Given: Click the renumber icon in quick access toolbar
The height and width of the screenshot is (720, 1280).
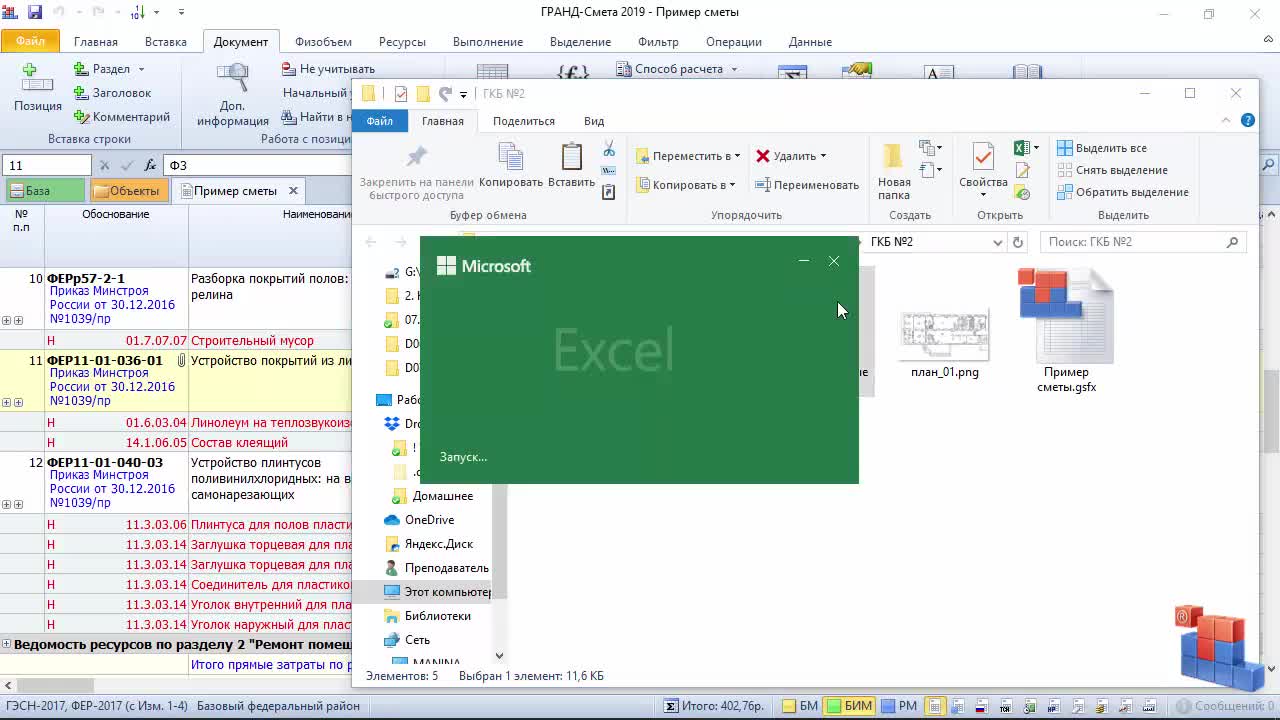Looking at the screenshot, I should tap(138, 13).
